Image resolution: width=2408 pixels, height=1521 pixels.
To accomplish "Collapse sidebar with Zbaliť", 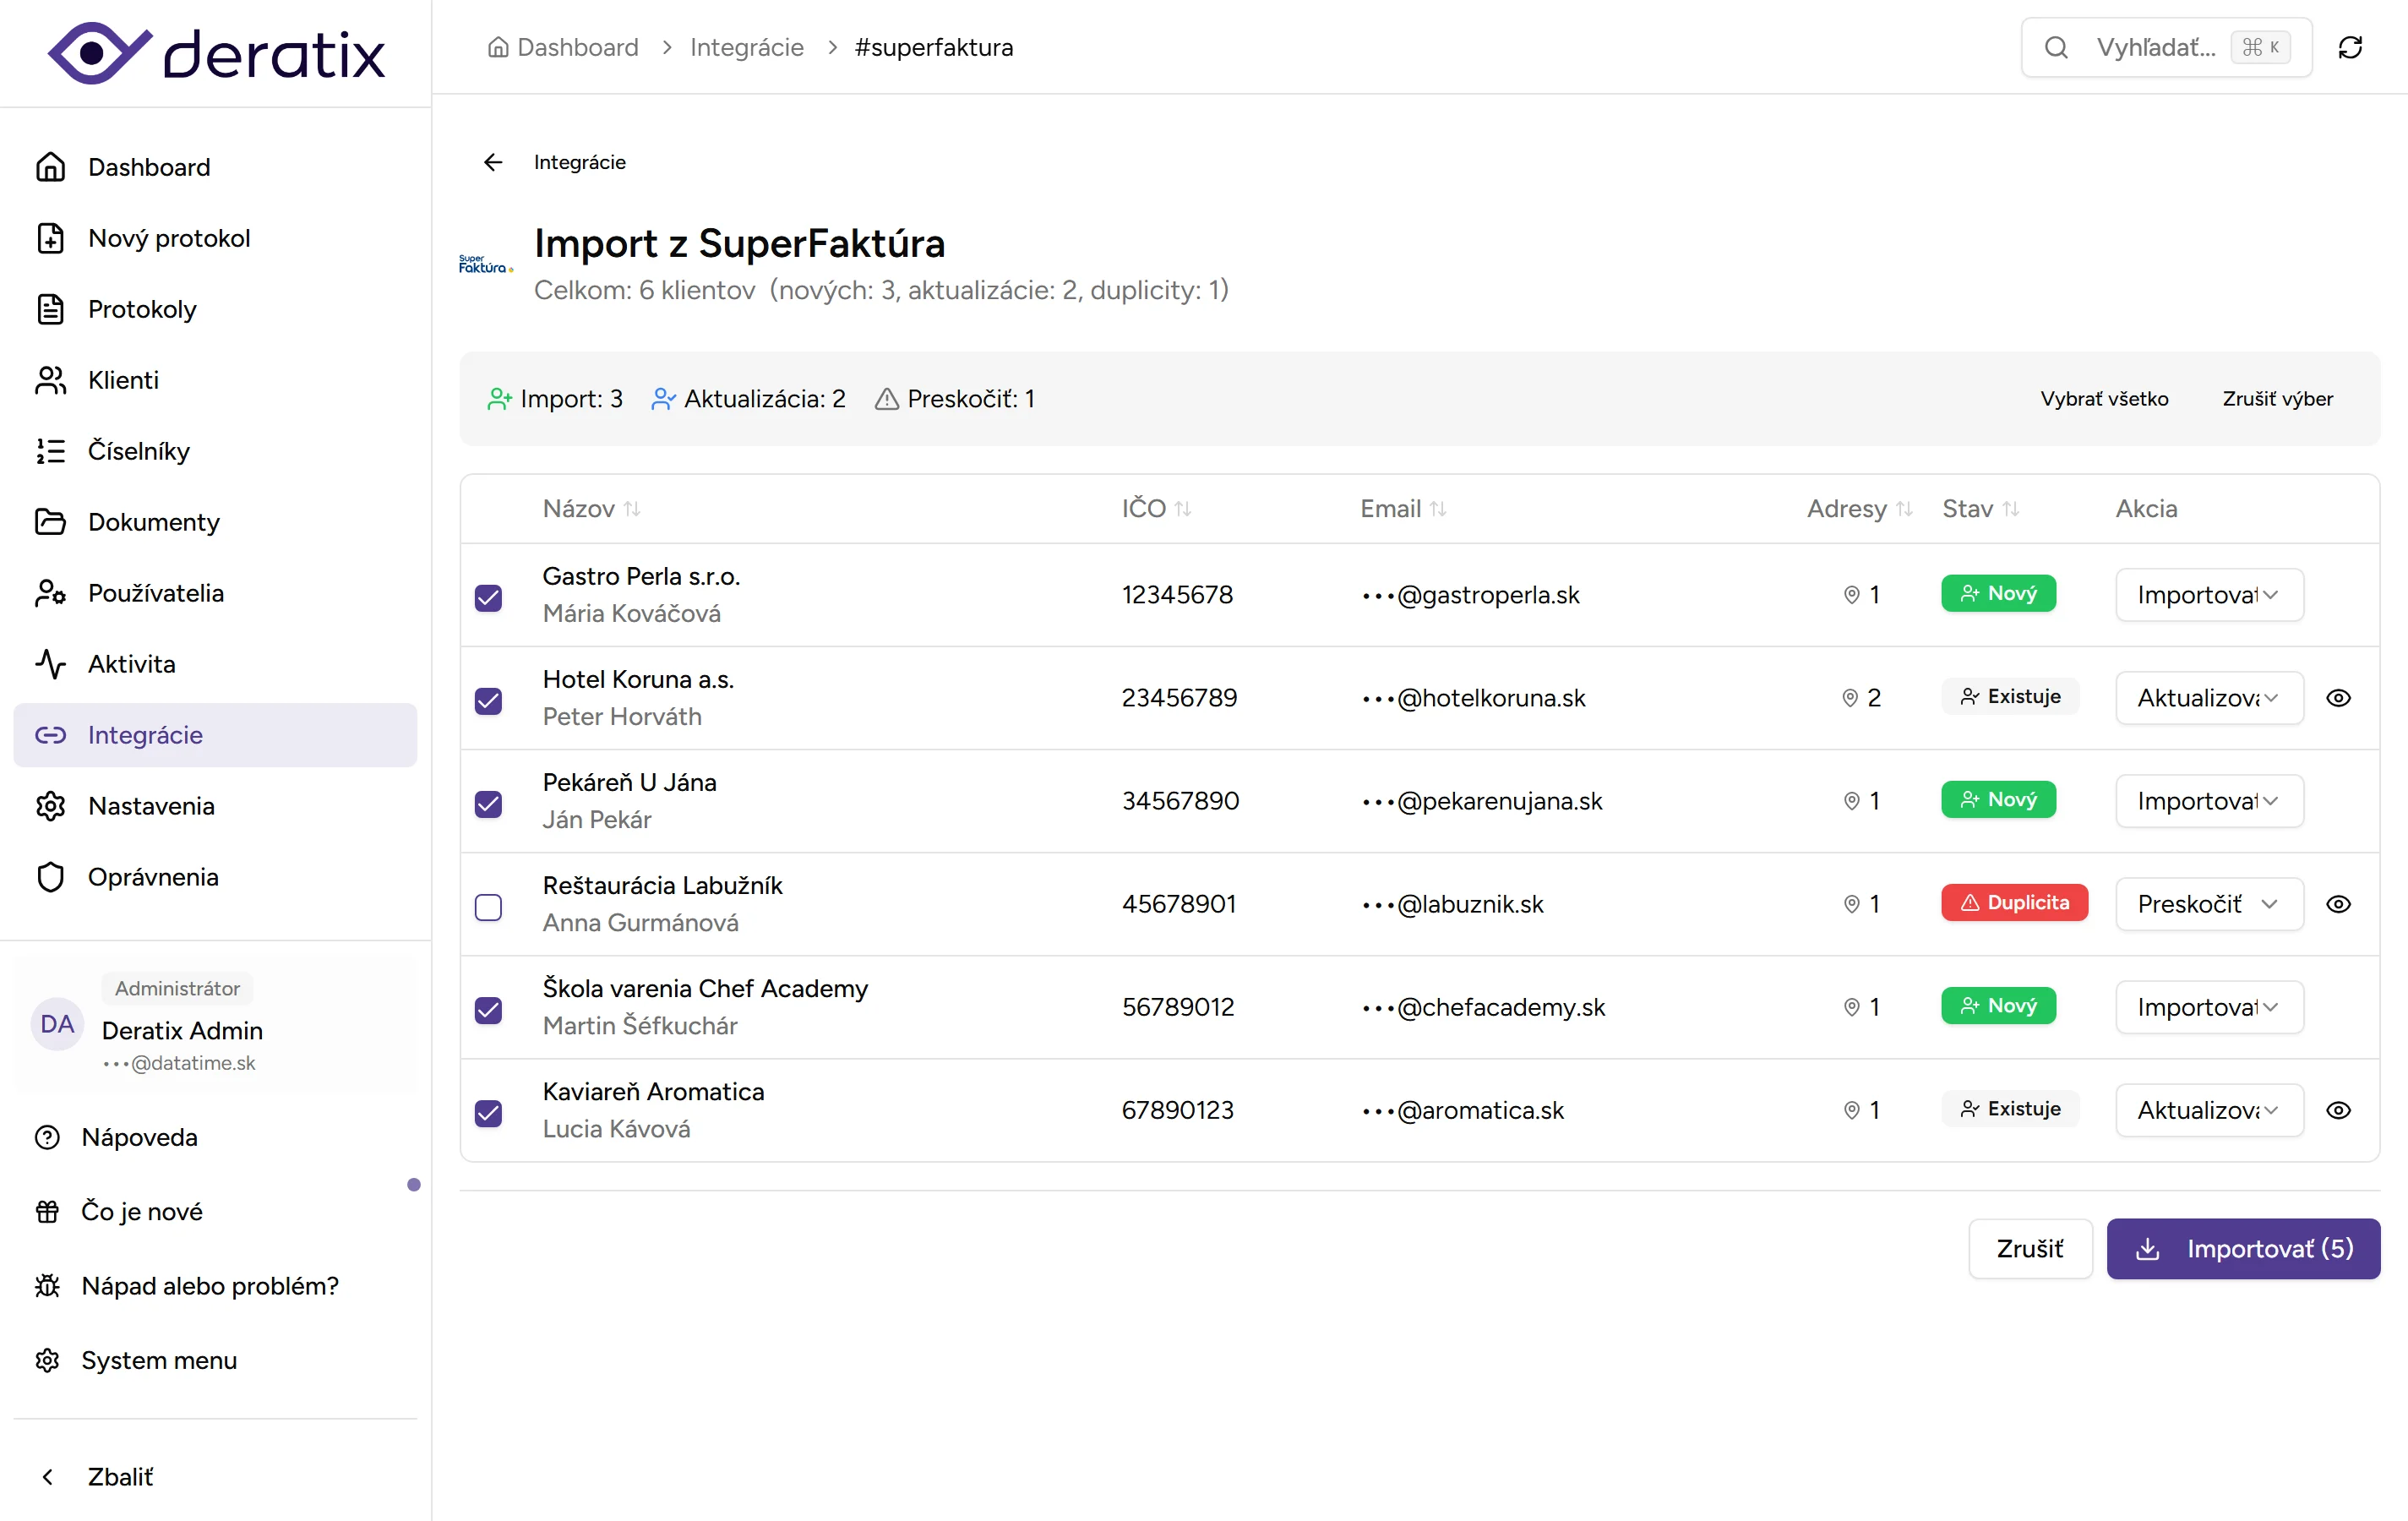I will tap(119, 1476).
